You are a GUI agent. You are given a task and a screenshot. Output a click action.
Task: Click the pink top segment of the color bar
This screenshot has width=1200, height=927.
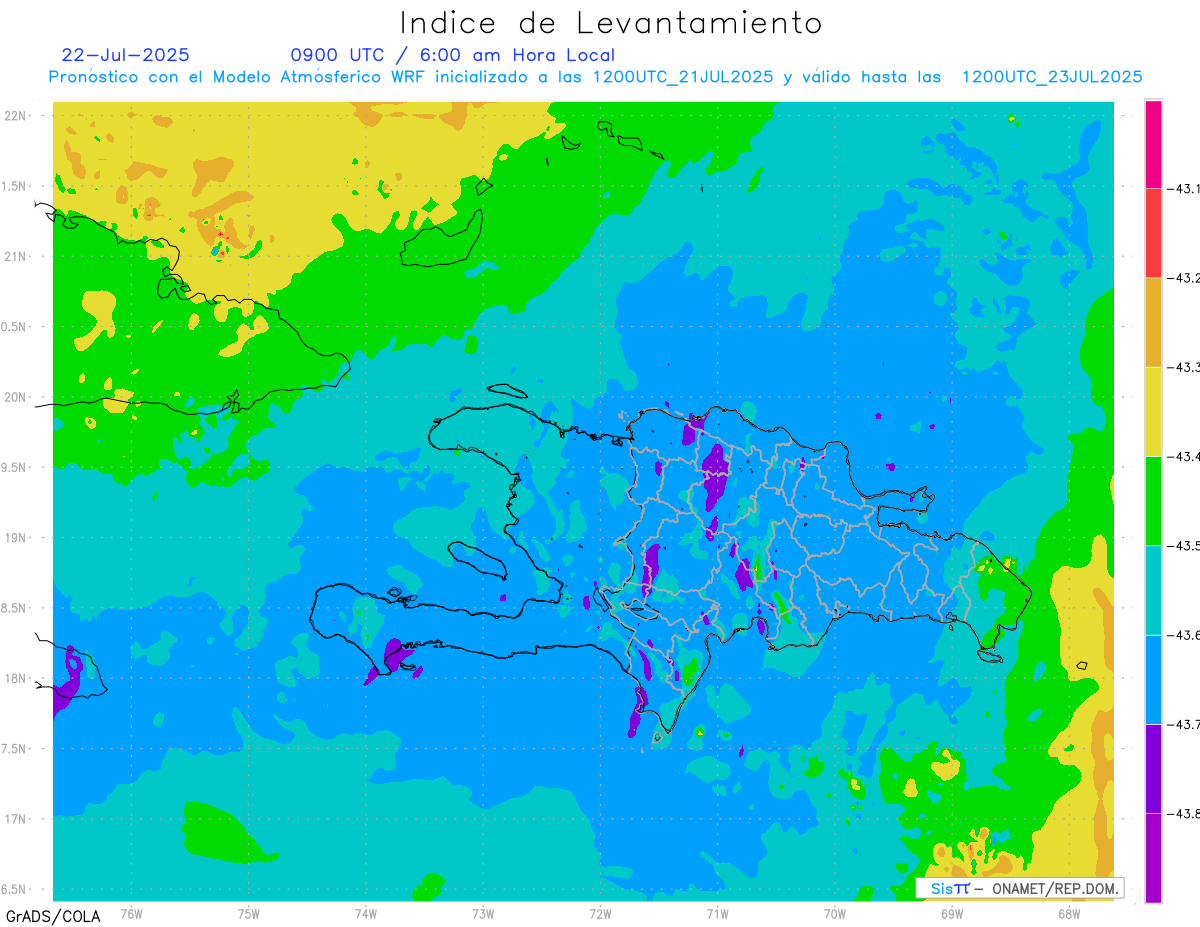1153,144
